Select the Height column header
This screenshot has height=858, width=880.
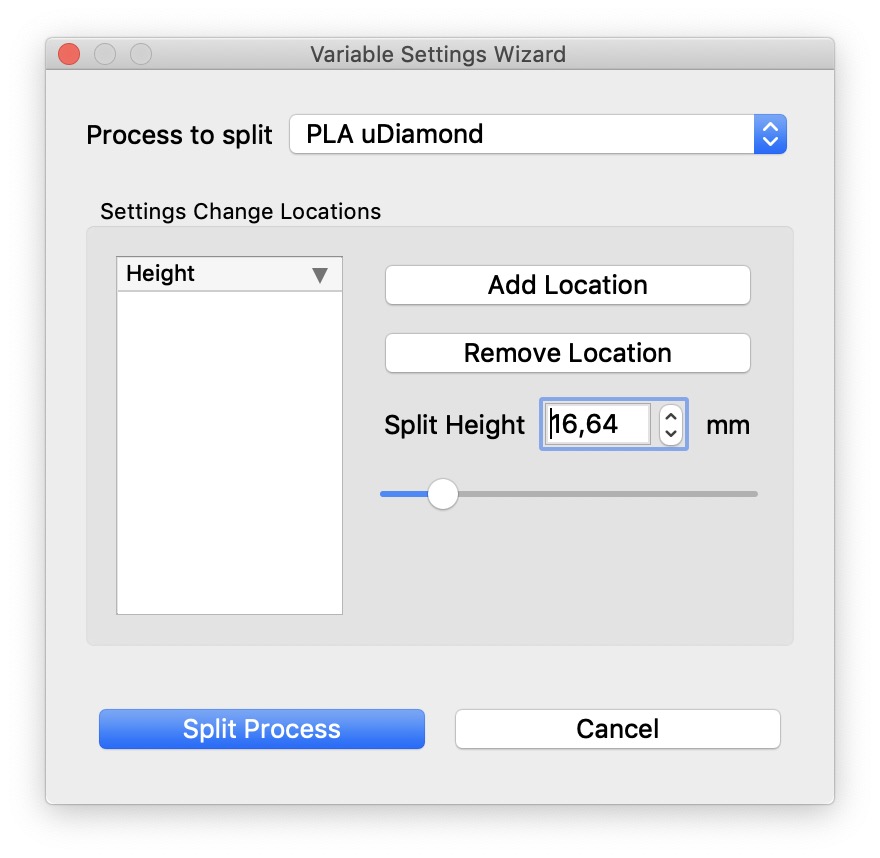click(200, 273)
